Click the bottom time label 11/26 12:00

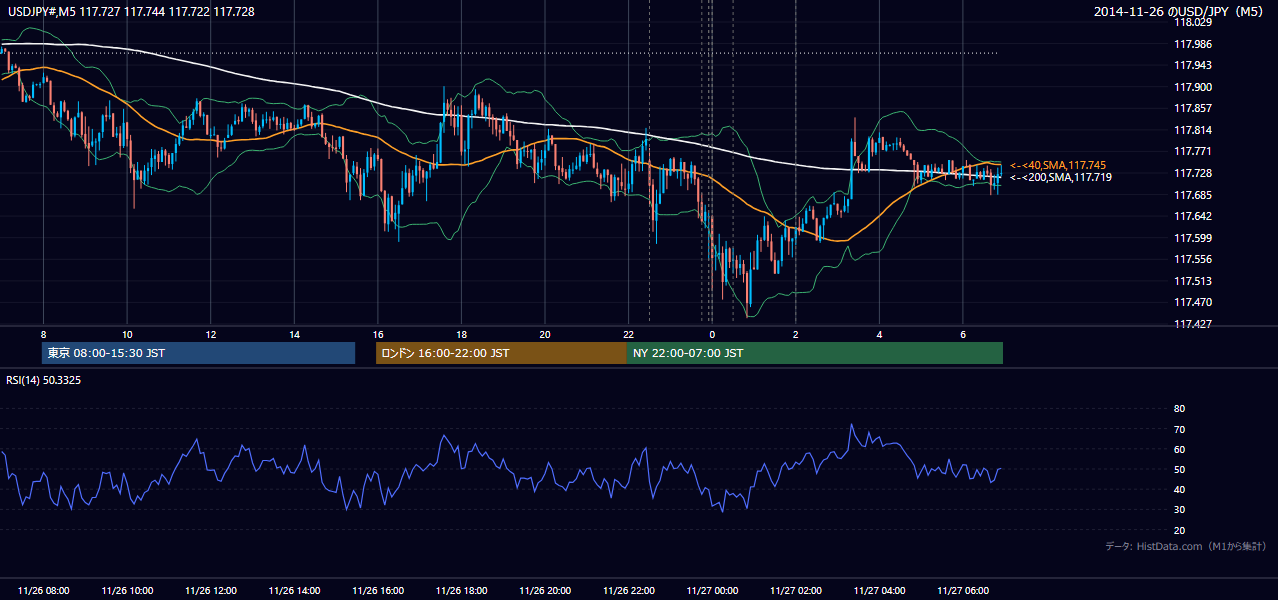click(210, 591)
